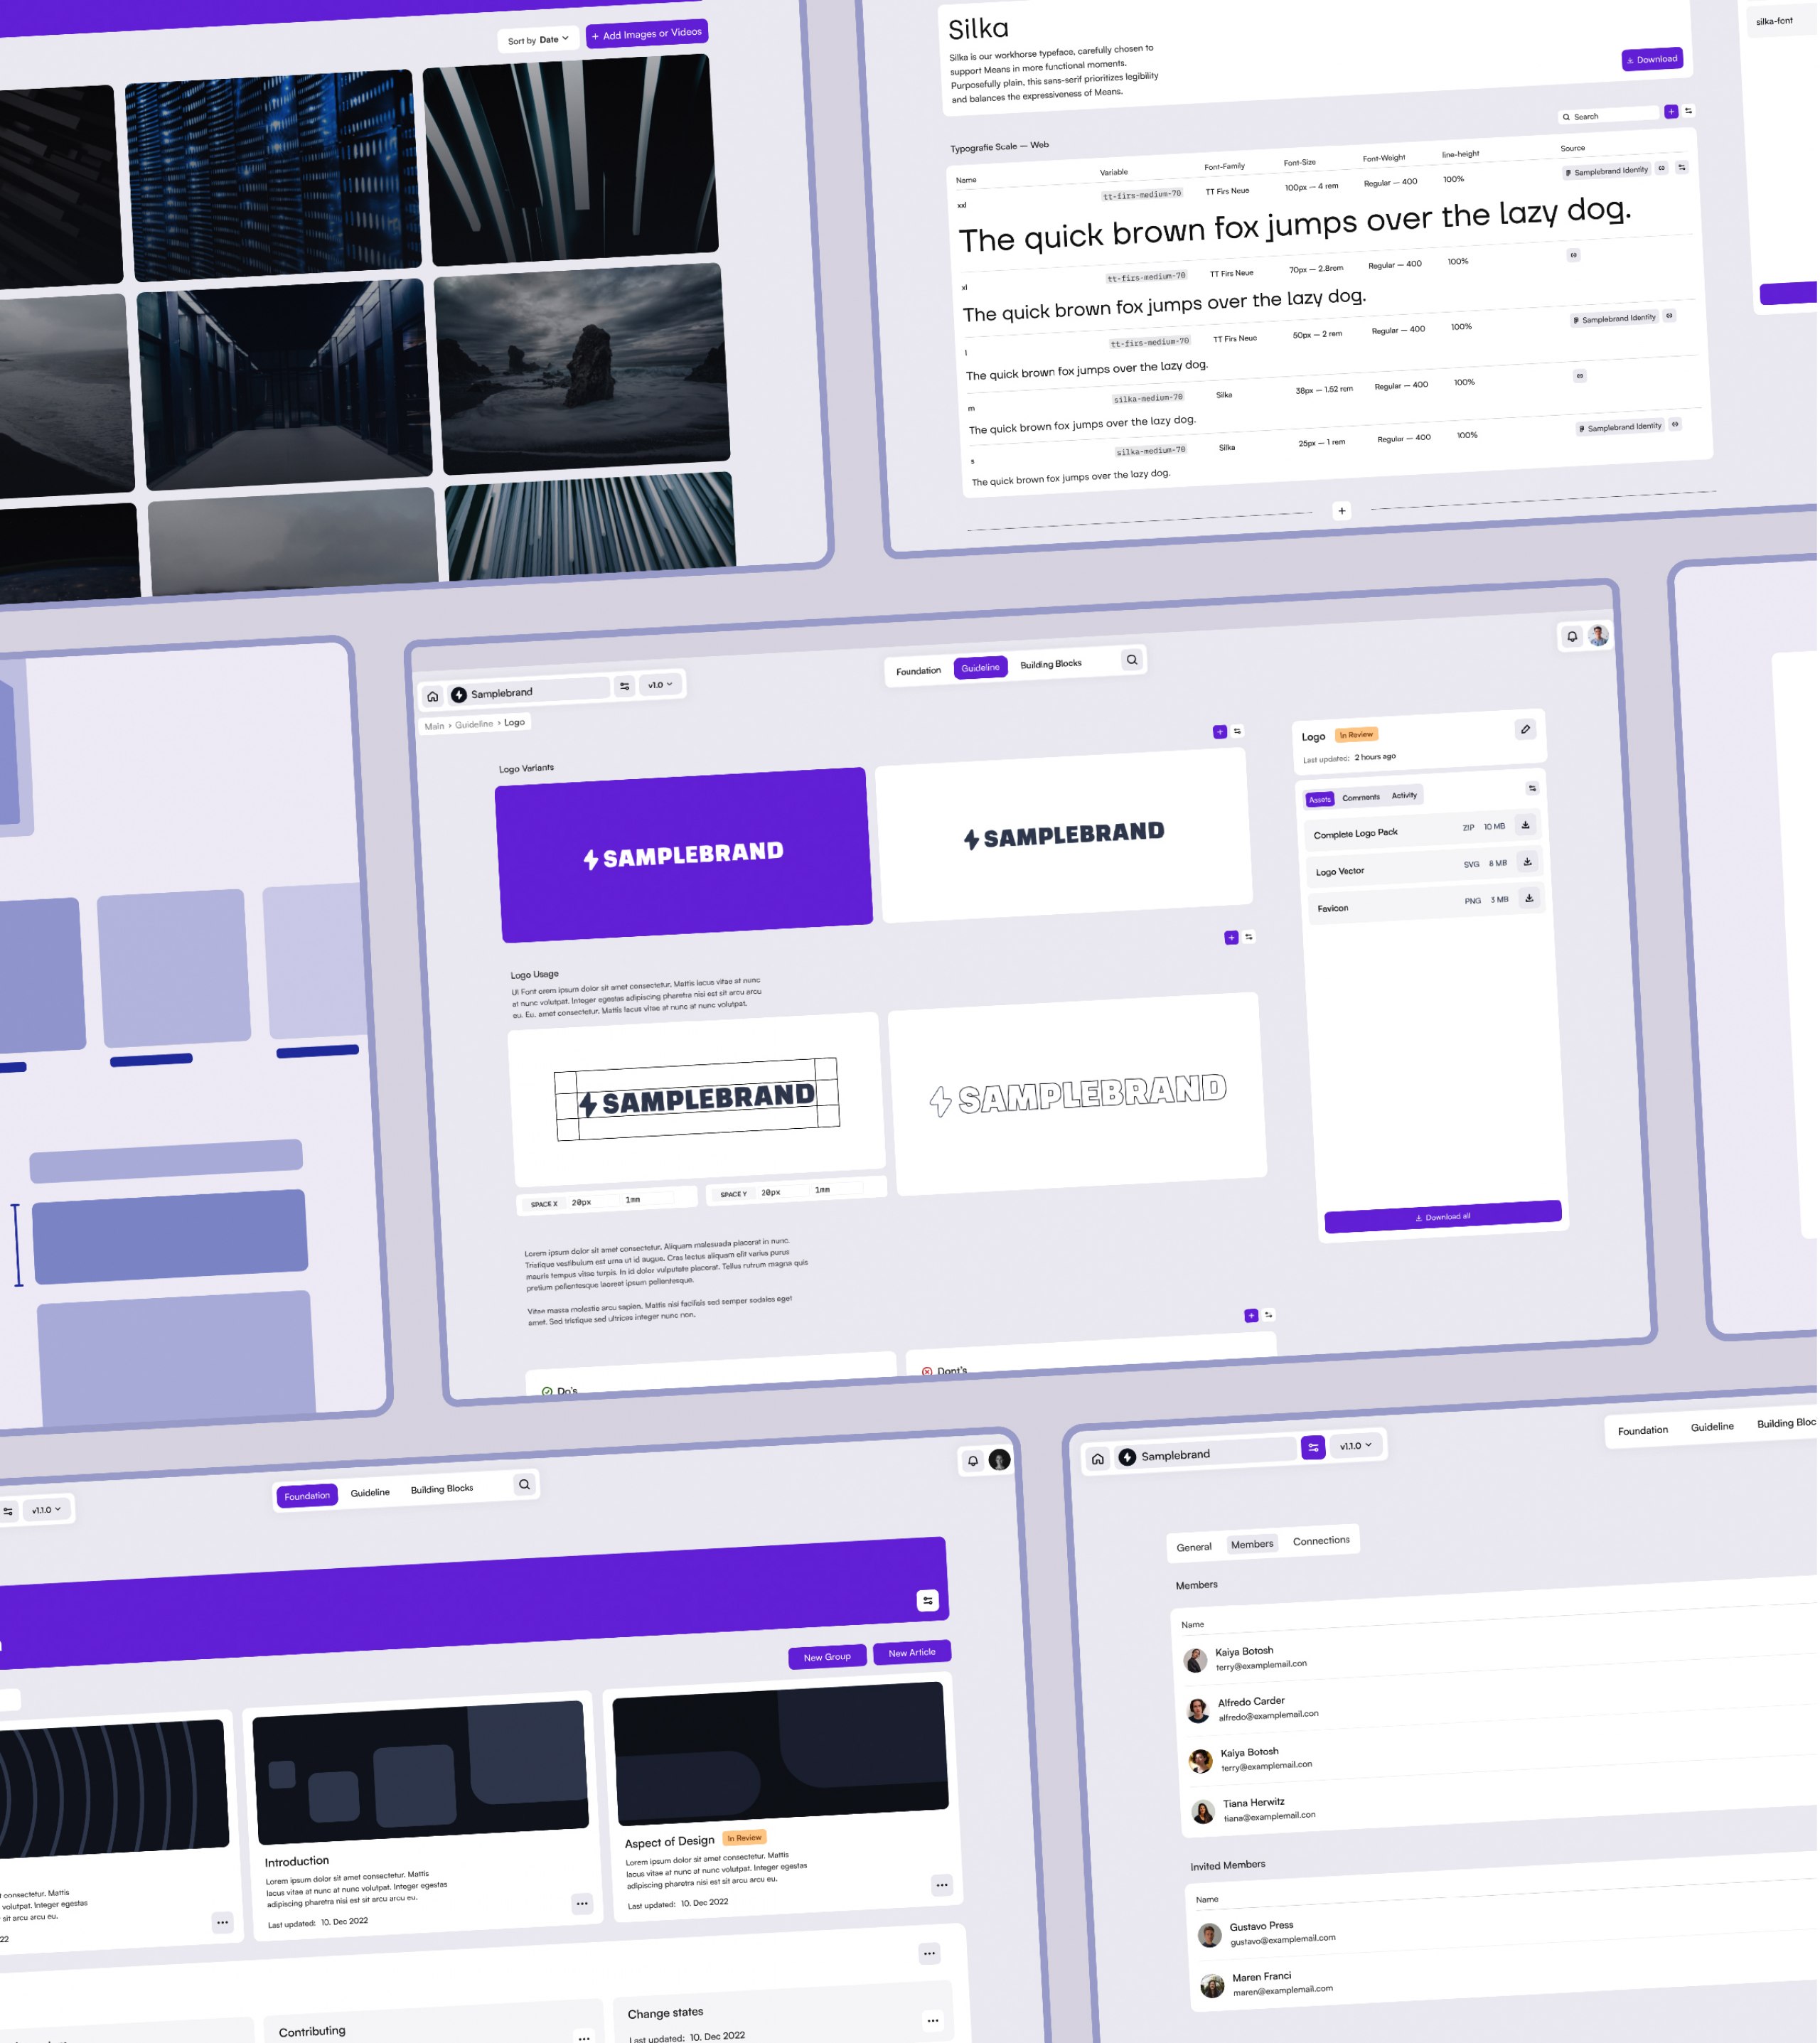Click search icon in Foundation window tab bar
Screen dimensions: 1820x2043
click(x=524, y=1485)
